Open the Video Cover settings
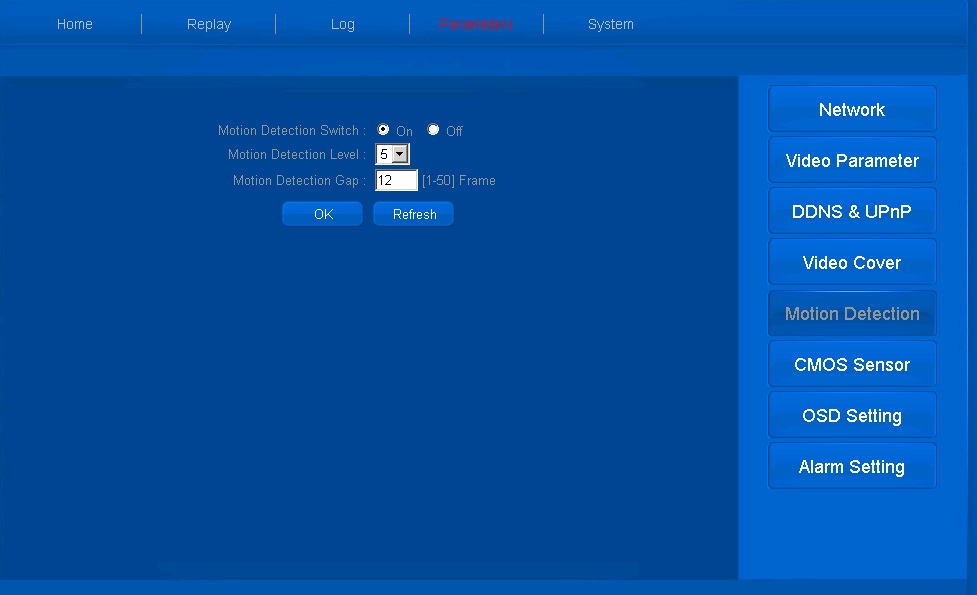Image resolution: width=977 pixels, height=595 pixels. [x=852, y=263]
